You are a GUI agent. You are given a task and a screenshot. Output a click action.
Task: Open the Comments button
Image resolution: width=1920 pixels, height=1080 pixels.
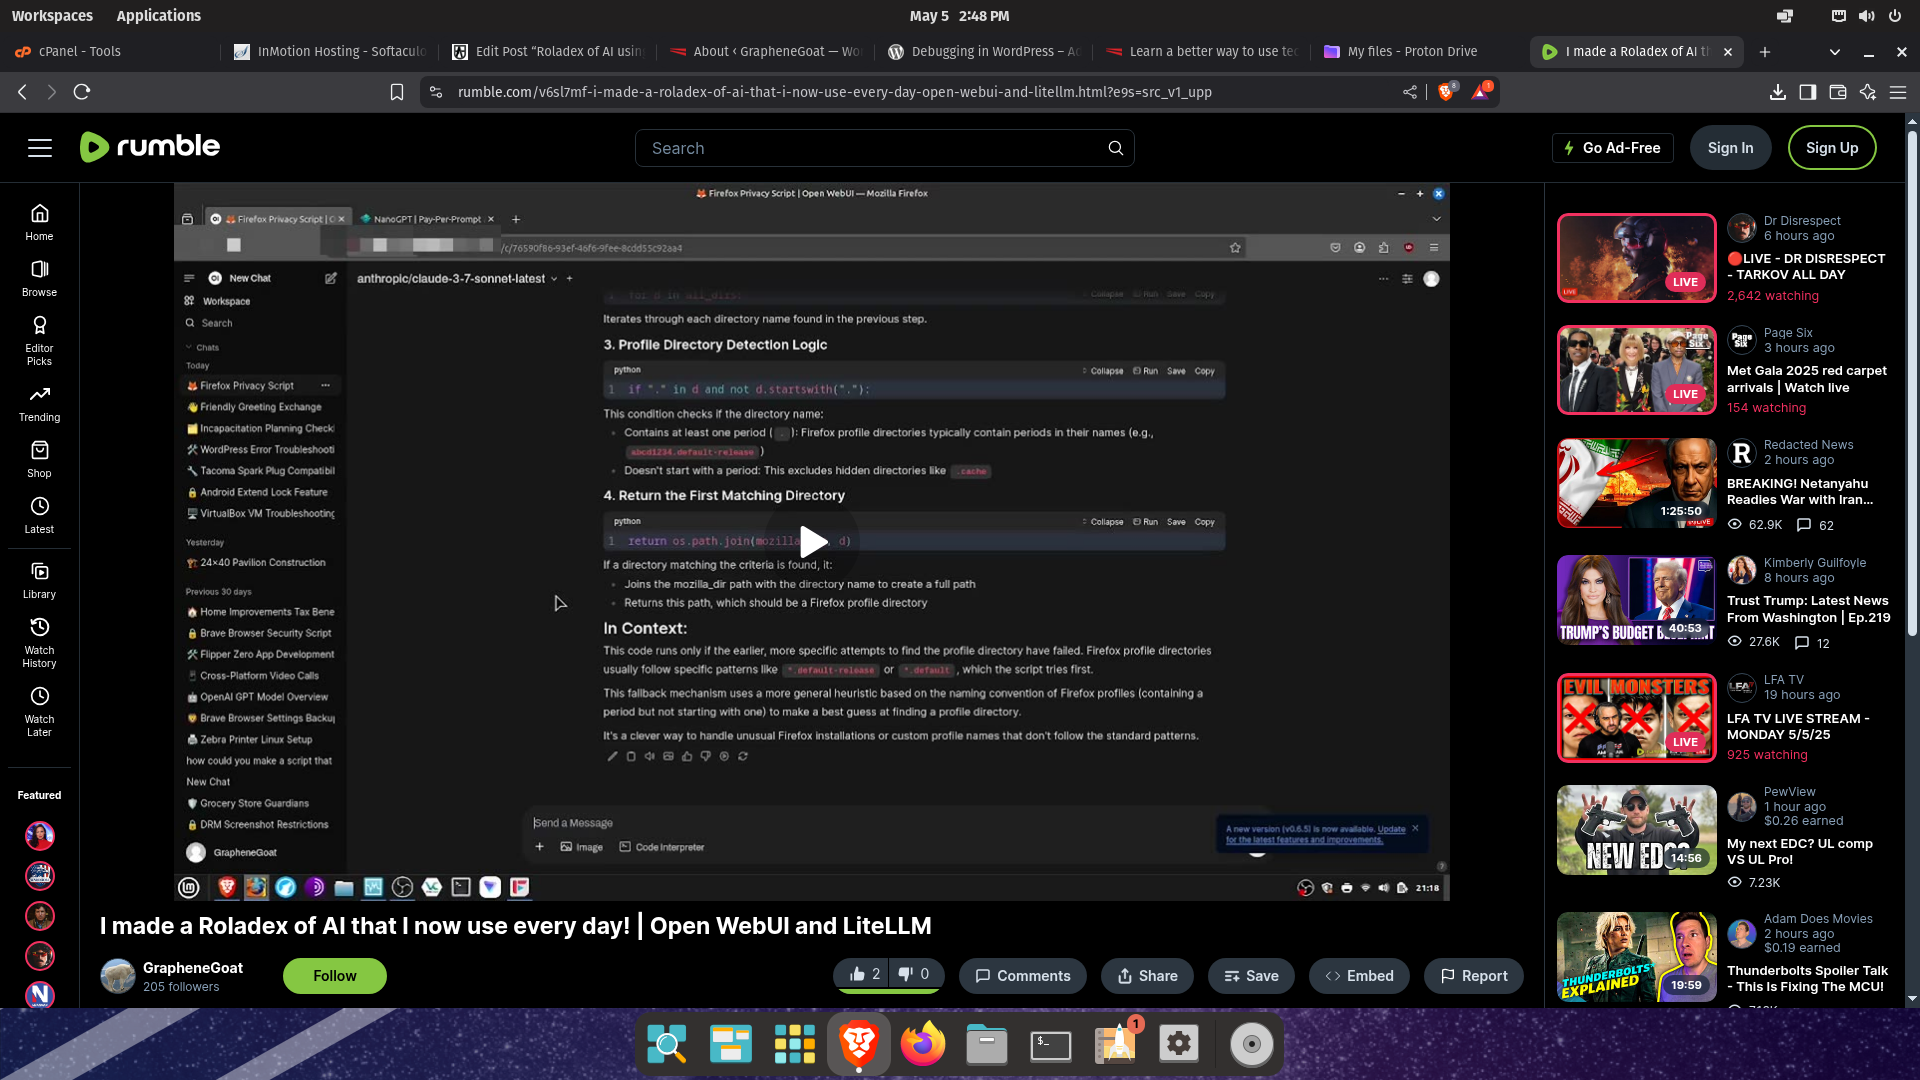point(1022,976)
